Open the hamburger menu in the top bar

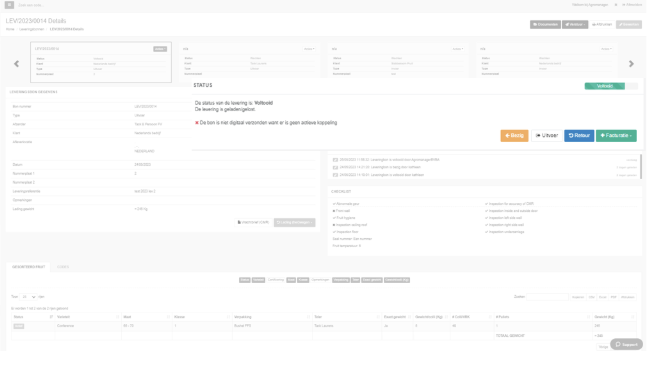click(9, 5)
